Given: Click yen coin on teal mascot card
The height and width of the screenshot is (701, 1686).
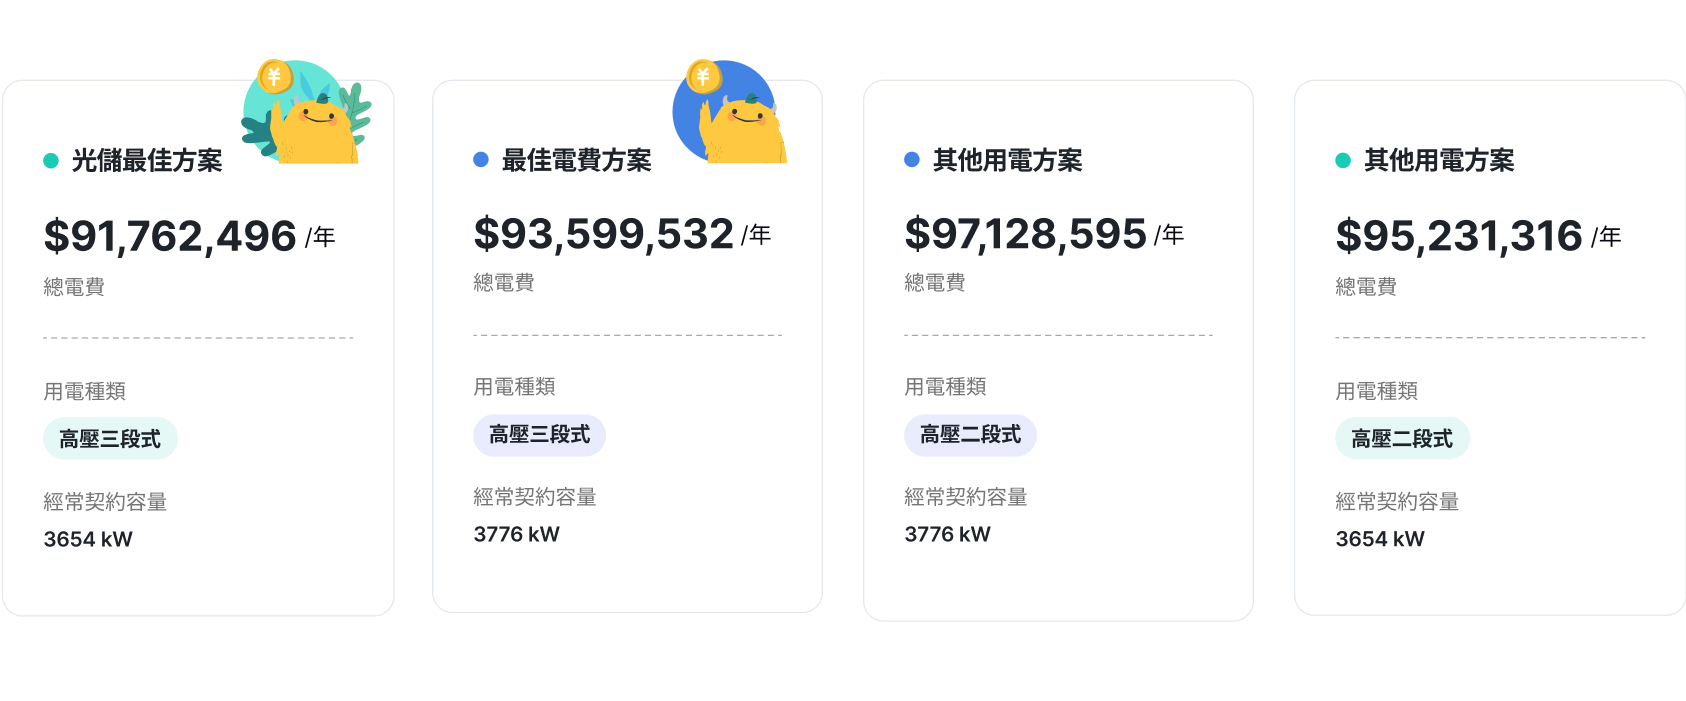Looking at the screenshot, I should click(x=274, y=77).
